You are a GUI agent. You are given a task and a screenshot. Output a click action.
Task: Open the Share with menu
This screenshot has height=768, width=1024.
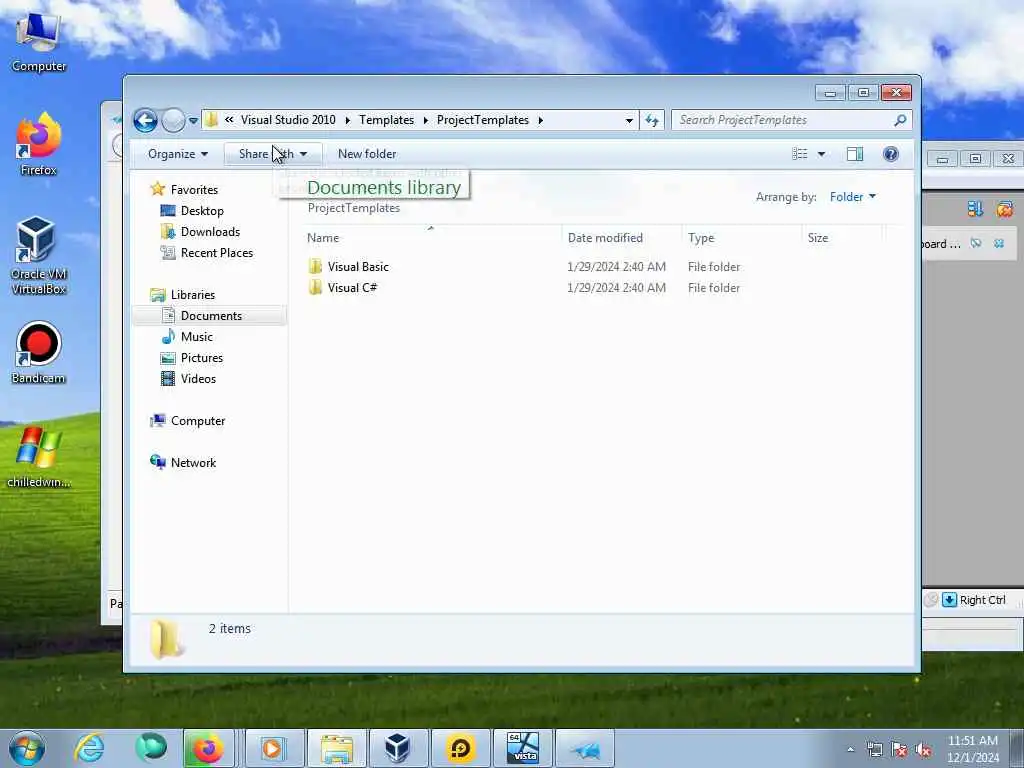pyautogui.click(x=273, y=154)
